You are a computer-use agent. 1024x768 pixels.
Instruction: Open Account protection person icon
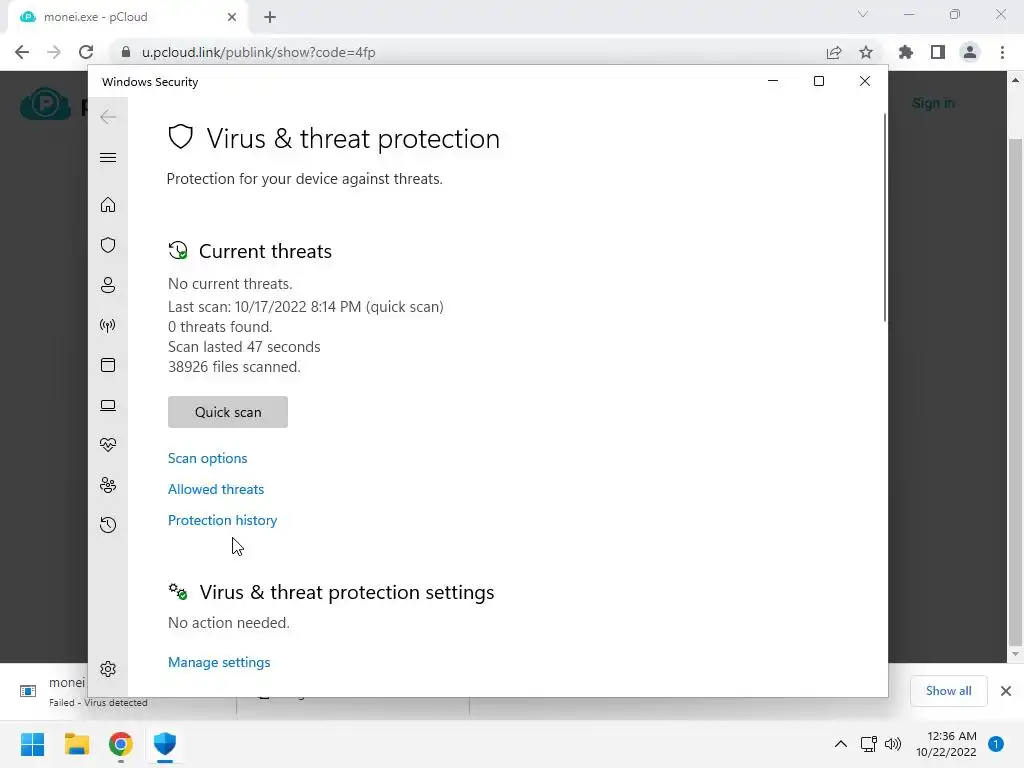pyautogui.click(x=108, y=285)
